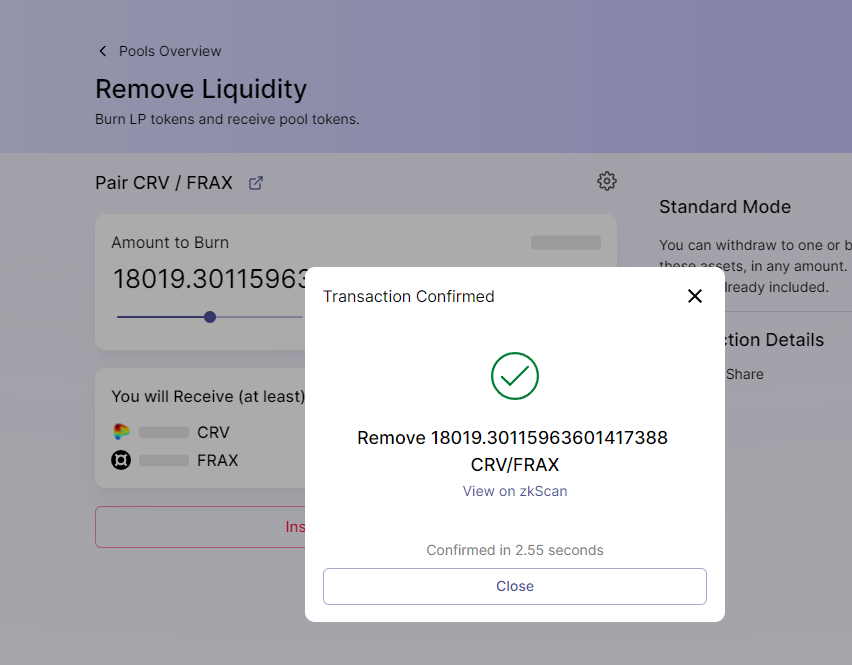Click the green checkmark confirmation icon
The width and height of the screenshot is (852, 665).
tap(515, 376)
